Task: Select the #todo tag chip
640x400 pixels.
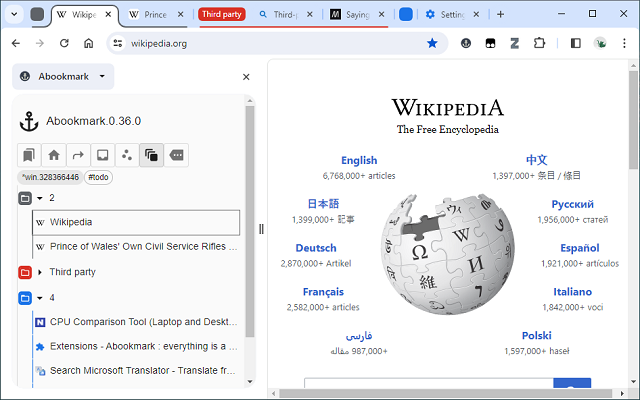Action: tap(98, 177)
